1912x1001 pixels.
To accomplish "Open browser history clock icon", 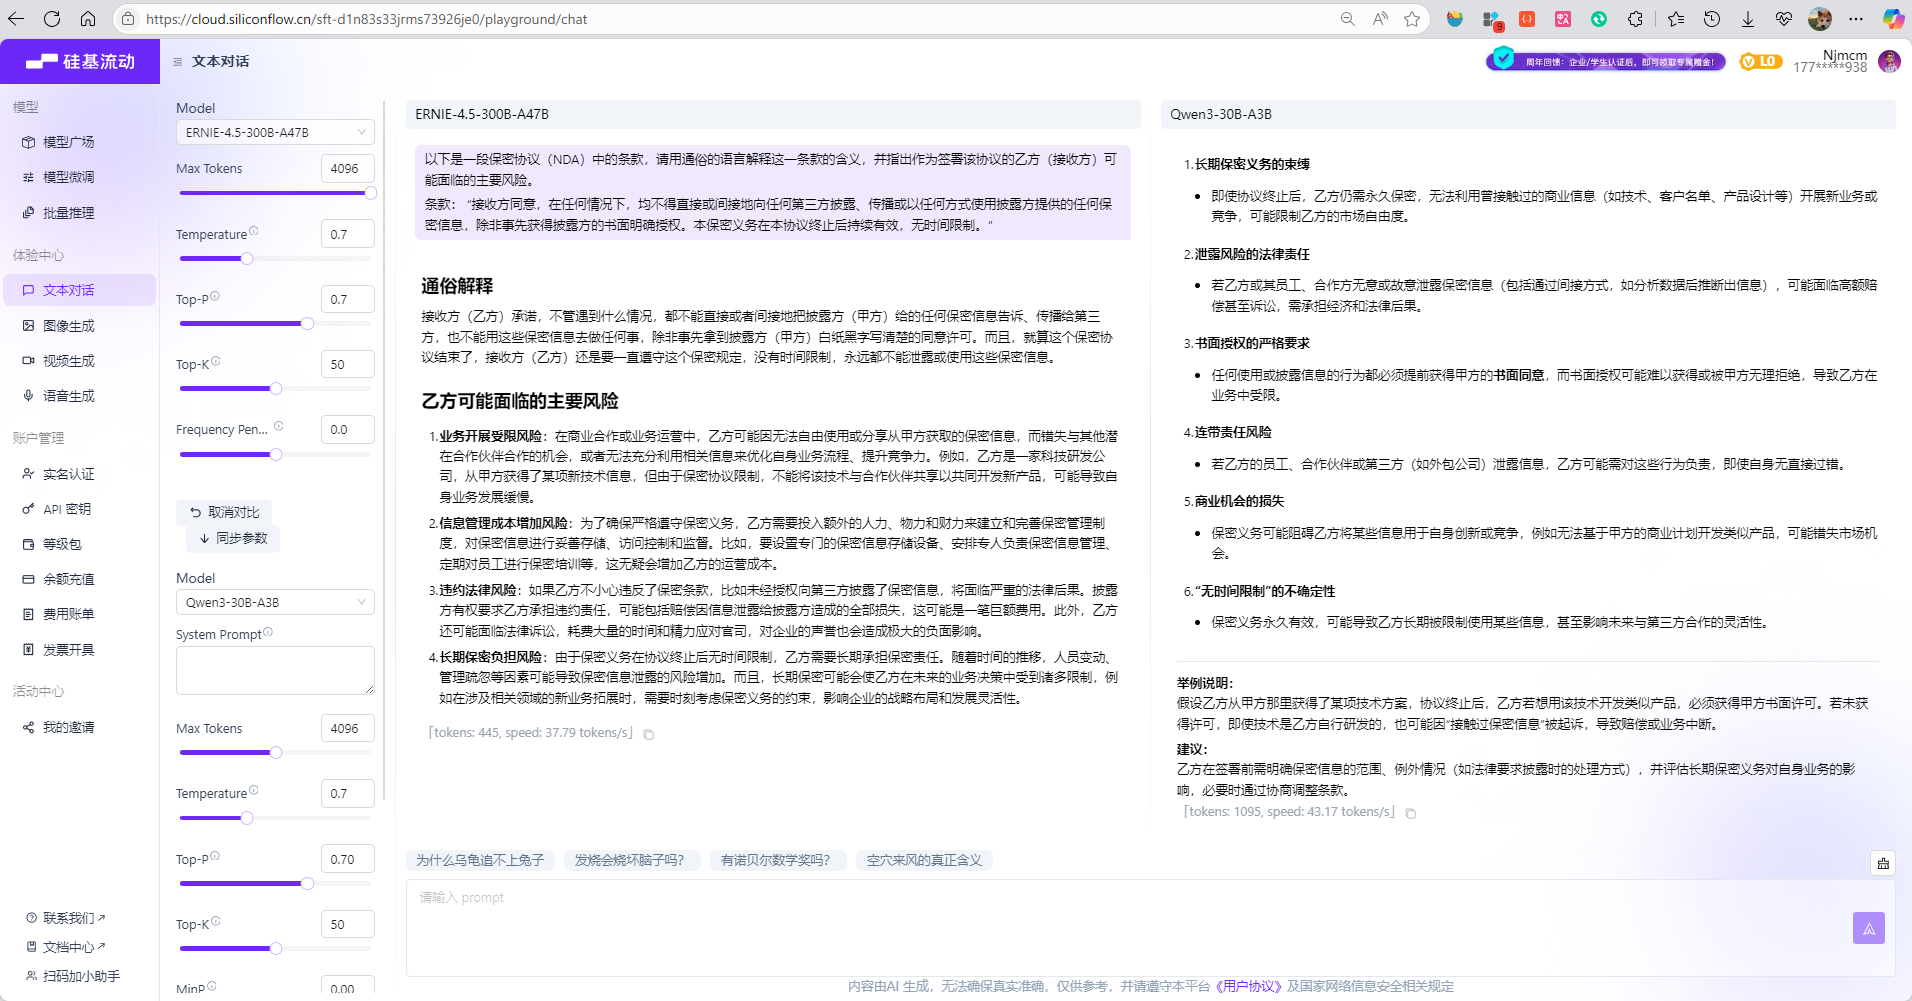I will [x=1712, y=19].
